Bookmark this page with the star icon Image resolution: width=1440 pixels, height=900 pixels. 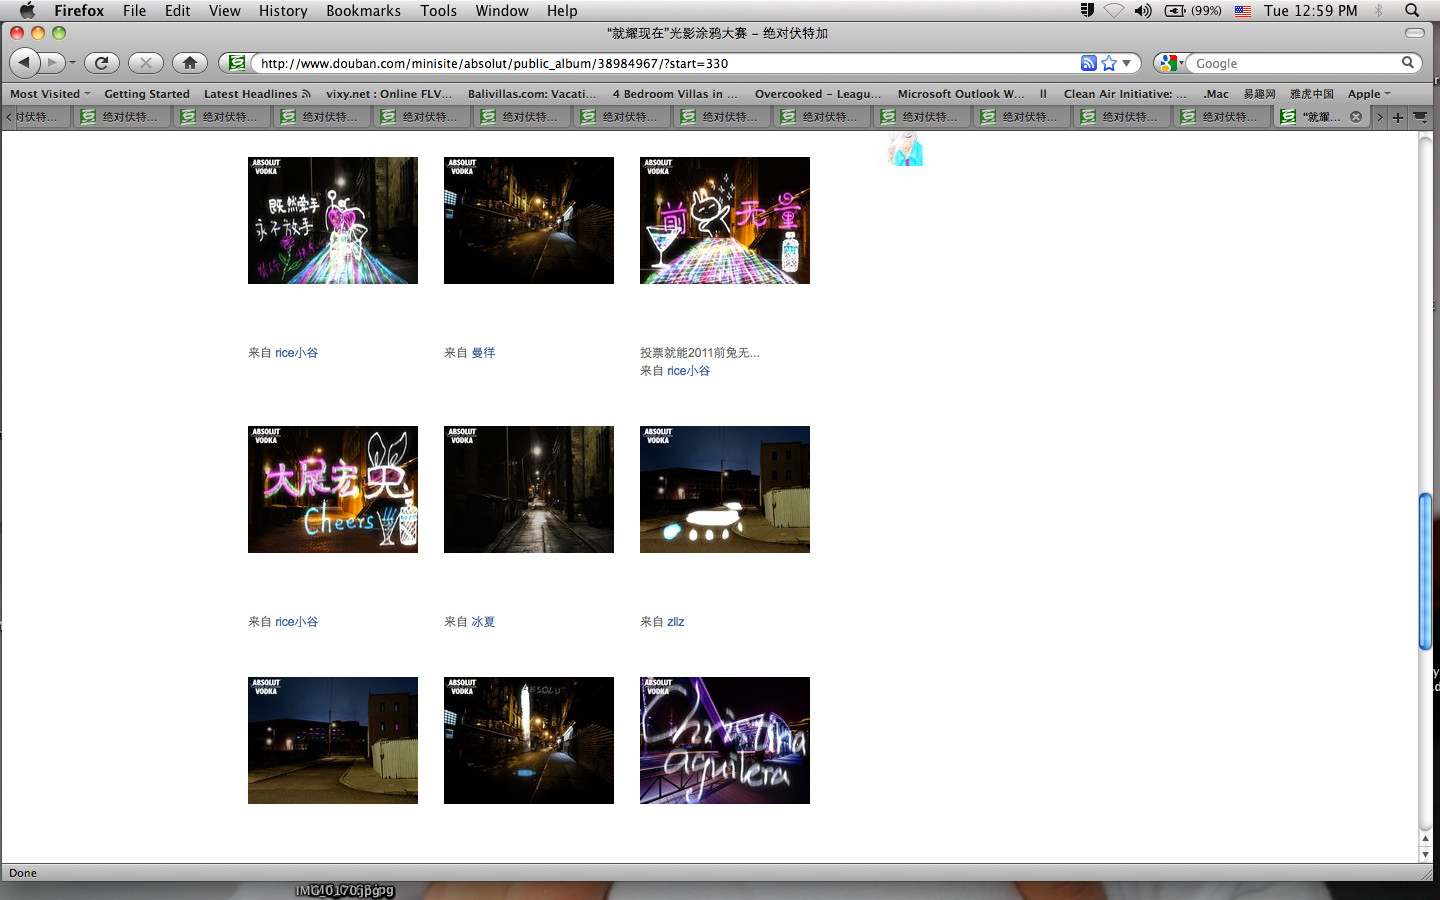(1109, 63)
